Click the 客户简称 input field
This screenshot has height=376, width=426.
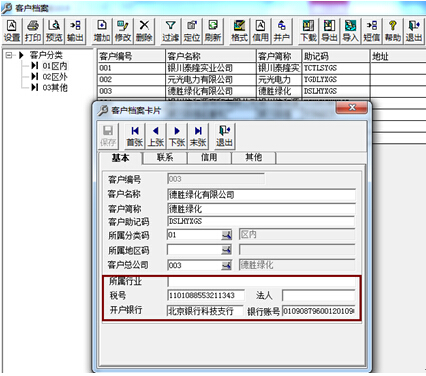pyautogui.click(x=261, y=209)
